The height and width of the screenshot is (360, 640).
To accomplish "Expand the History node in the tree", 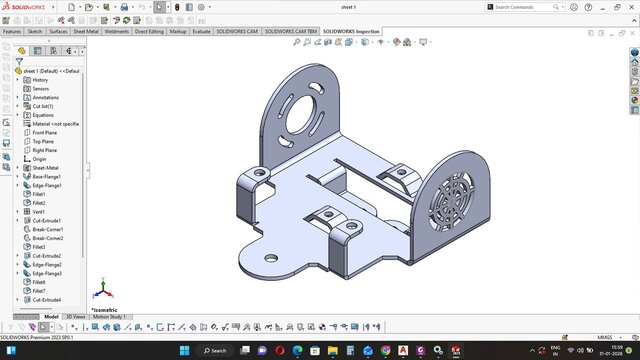I will [x=18, y=80].
